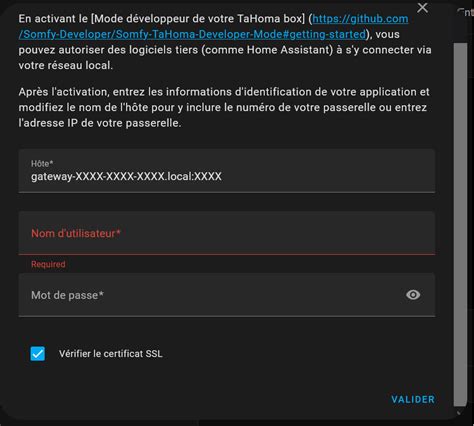Click the paragraph starting with Après l'activation
This screenshot has width=474, height=426.
224,107
